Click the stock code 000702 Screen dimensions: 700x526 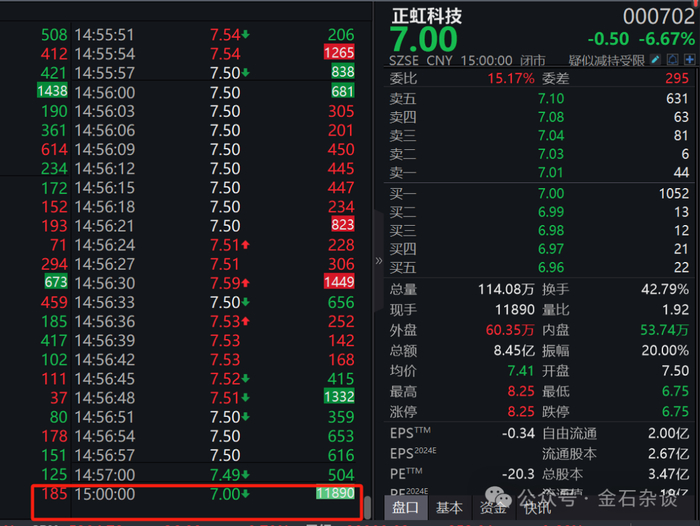point(658,17)
